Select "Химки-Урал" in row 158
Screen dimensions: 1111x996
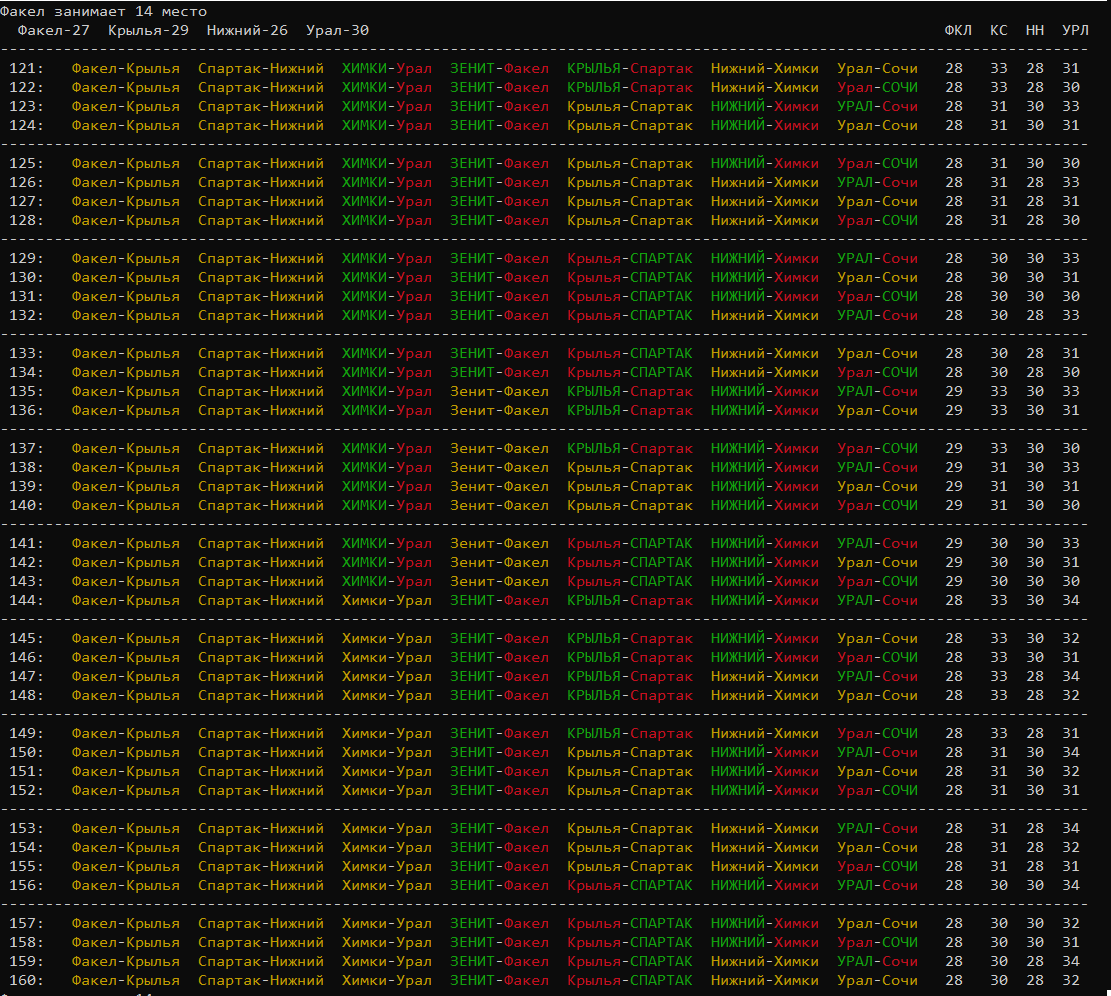tap(387, 942)
